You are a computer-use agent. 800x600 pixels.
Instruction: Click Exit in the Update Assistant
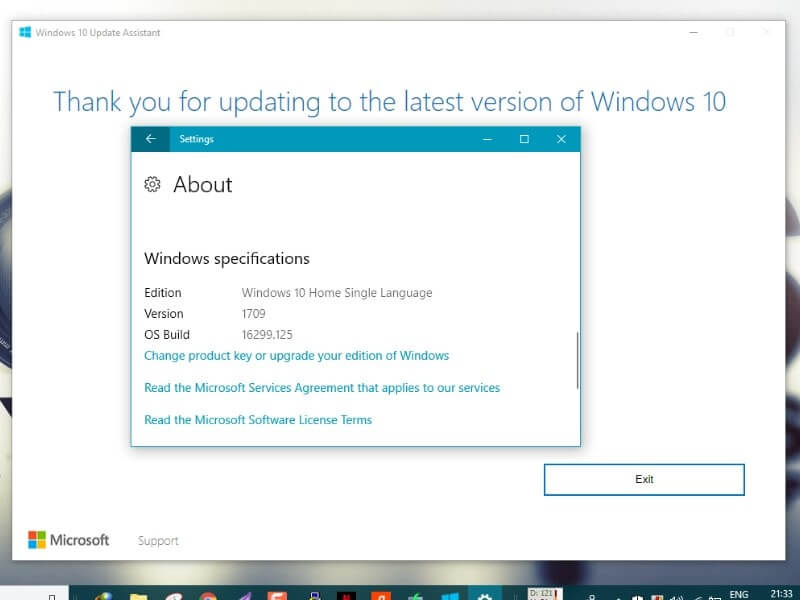click(644, 480)
